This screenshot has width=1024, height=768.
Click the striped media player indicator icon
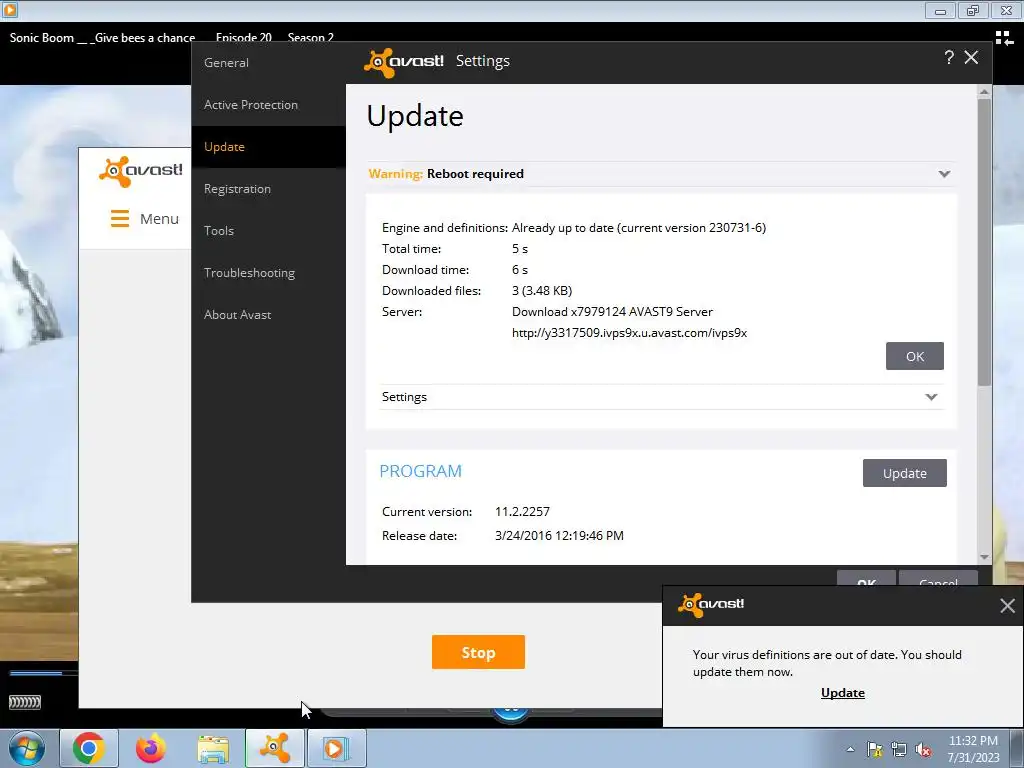pos(25,702)
